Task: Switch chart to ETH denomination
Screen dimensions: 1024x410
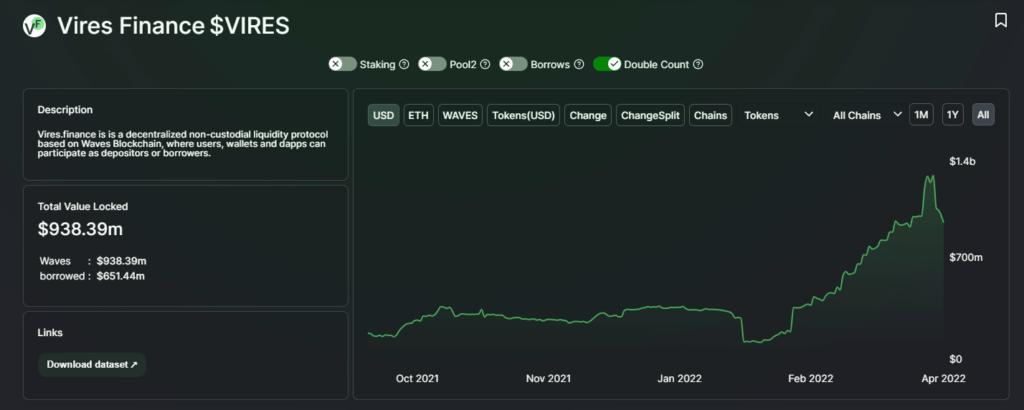Action: point(418,115)
